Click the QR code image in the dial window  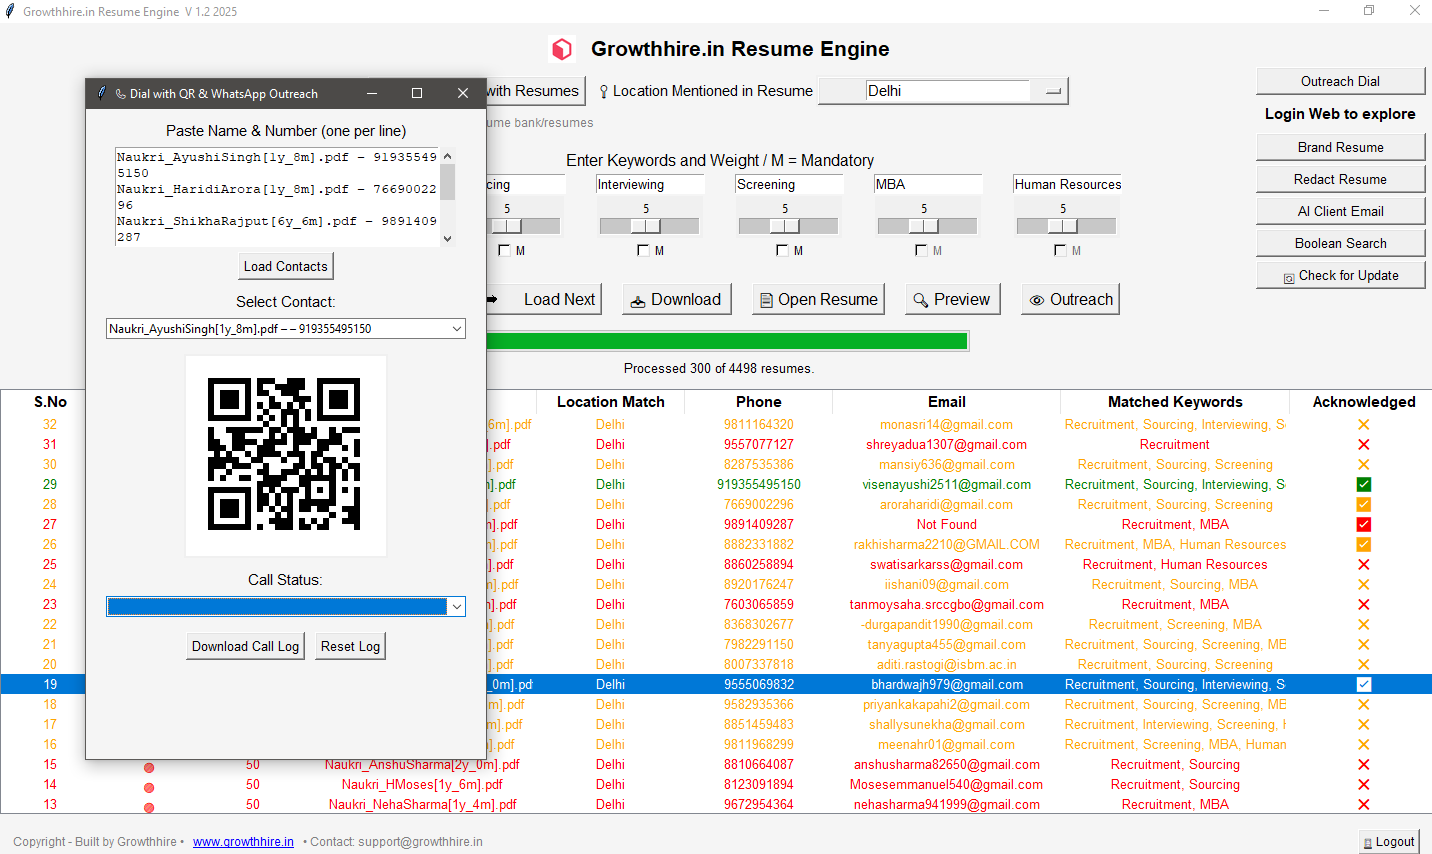point(285,455)
